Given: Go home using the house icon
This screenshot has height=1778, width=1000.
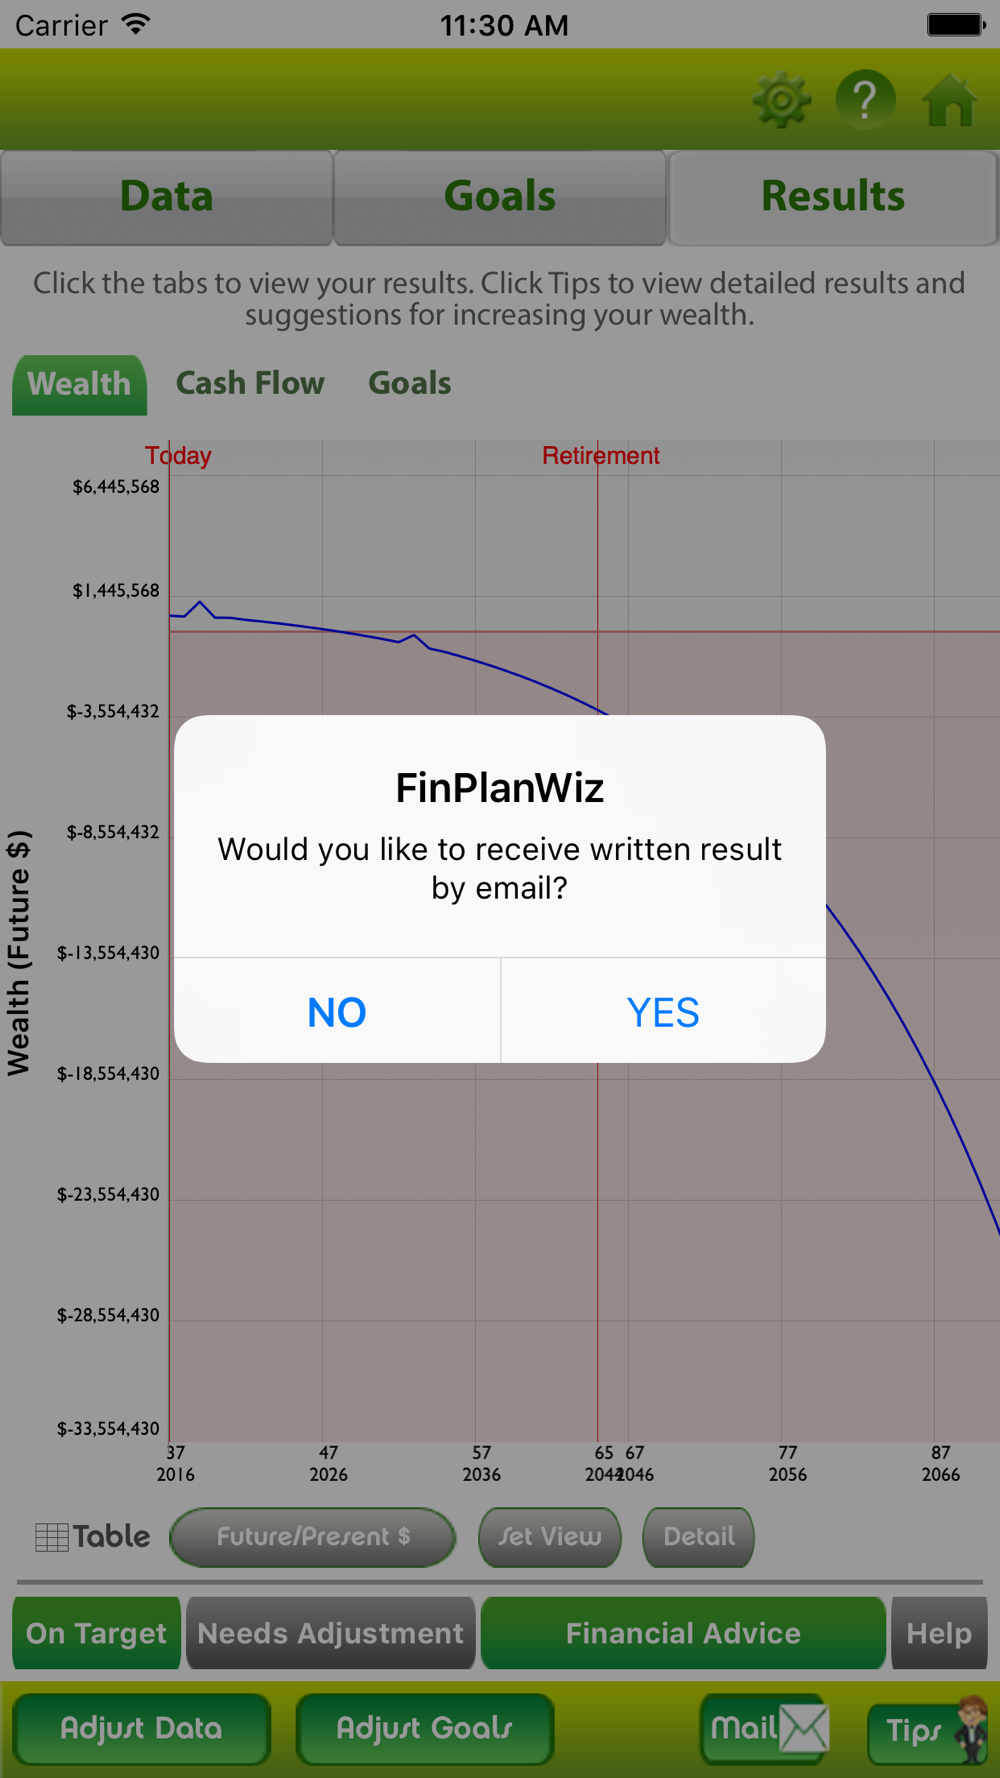Looking at the screenshot, I should point(949,100).
